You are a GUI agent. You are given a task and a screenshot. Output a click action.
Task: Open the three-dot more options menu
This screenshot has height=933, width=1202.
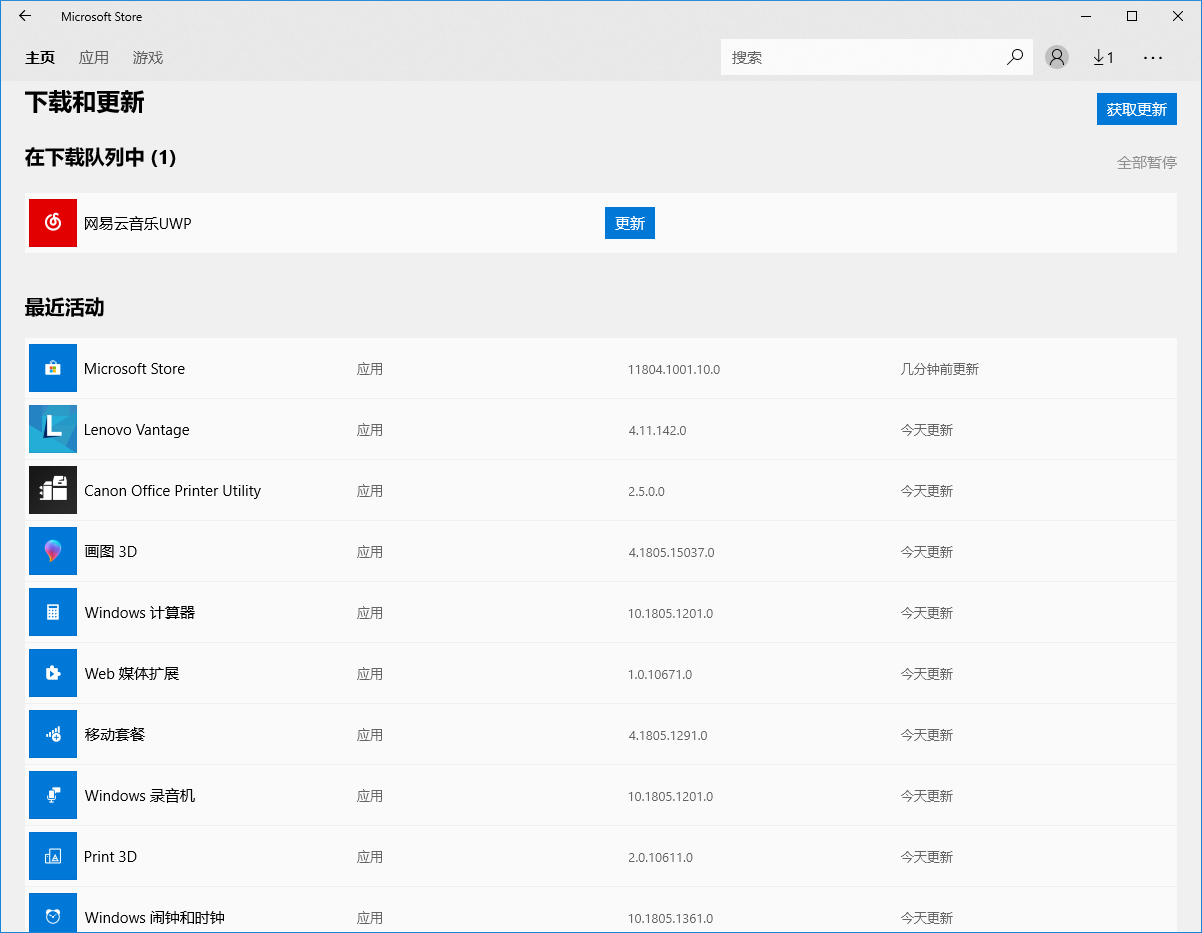(x=1153, y=57)
